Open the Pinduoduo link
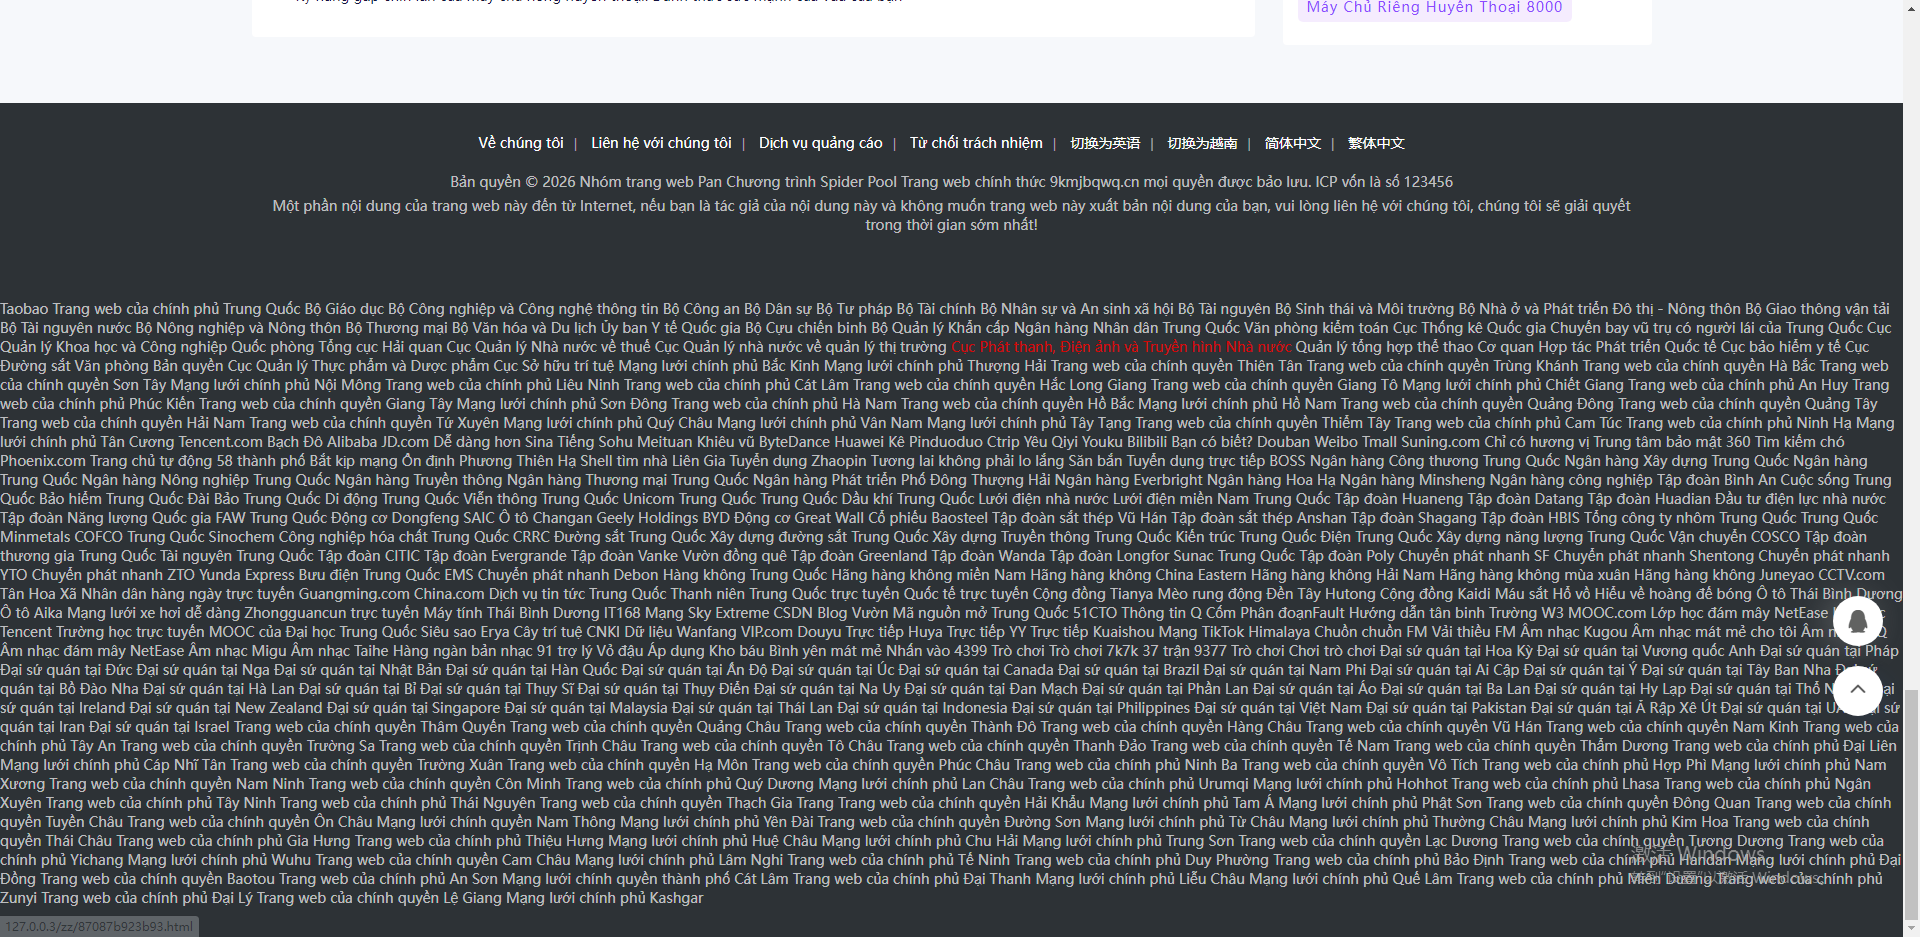Image resolution: width=1920 pixels, height=937 pixels. [934, 442]
